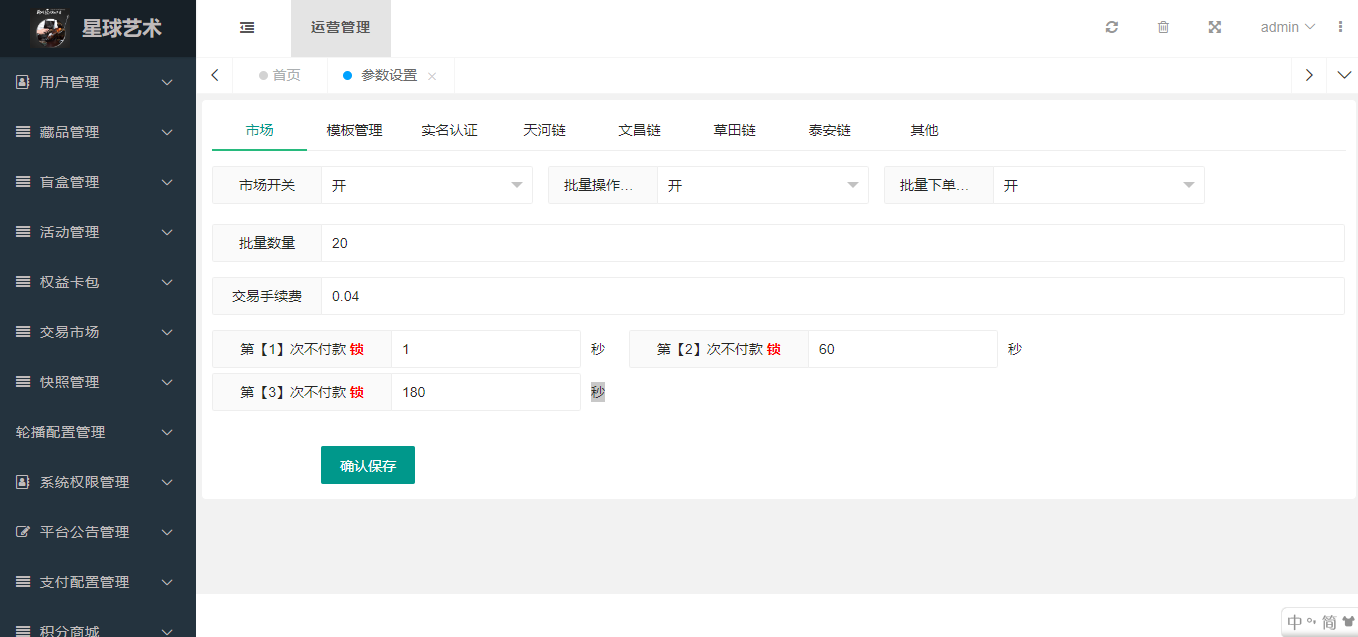The width and height of the screenshot is (1358, 637).
Task: Switch to the 实名认证 tab
Action: (x=449, y=131)
